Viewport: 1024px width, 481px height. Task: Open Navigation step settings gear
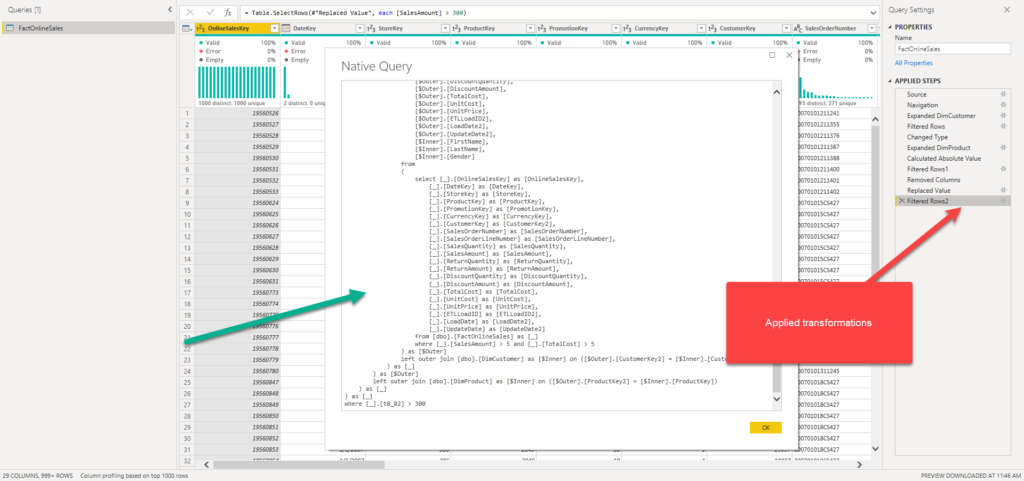pyautogui.click(x=1002, y=105)
